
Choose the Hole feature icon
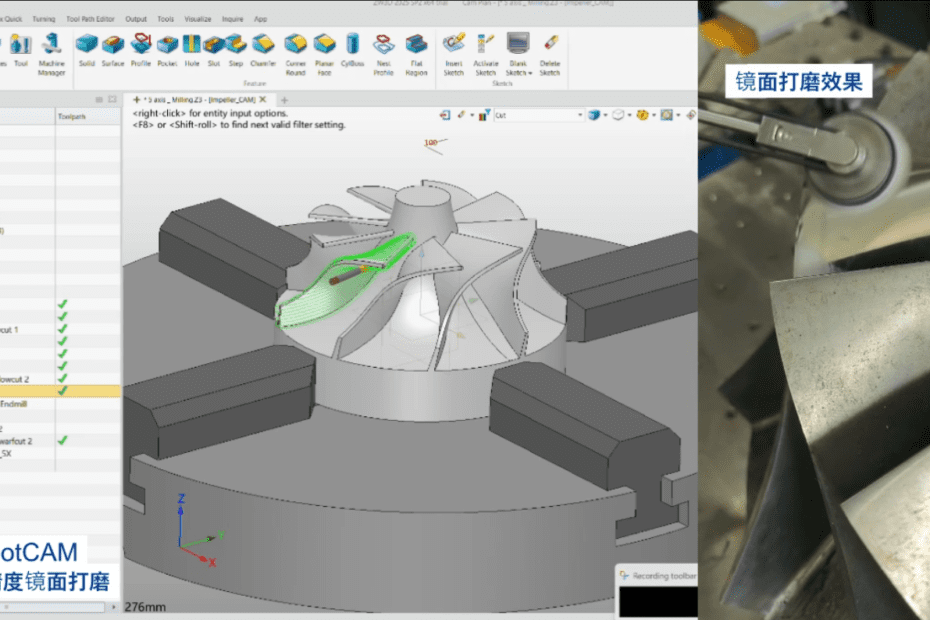coord(191,45)
